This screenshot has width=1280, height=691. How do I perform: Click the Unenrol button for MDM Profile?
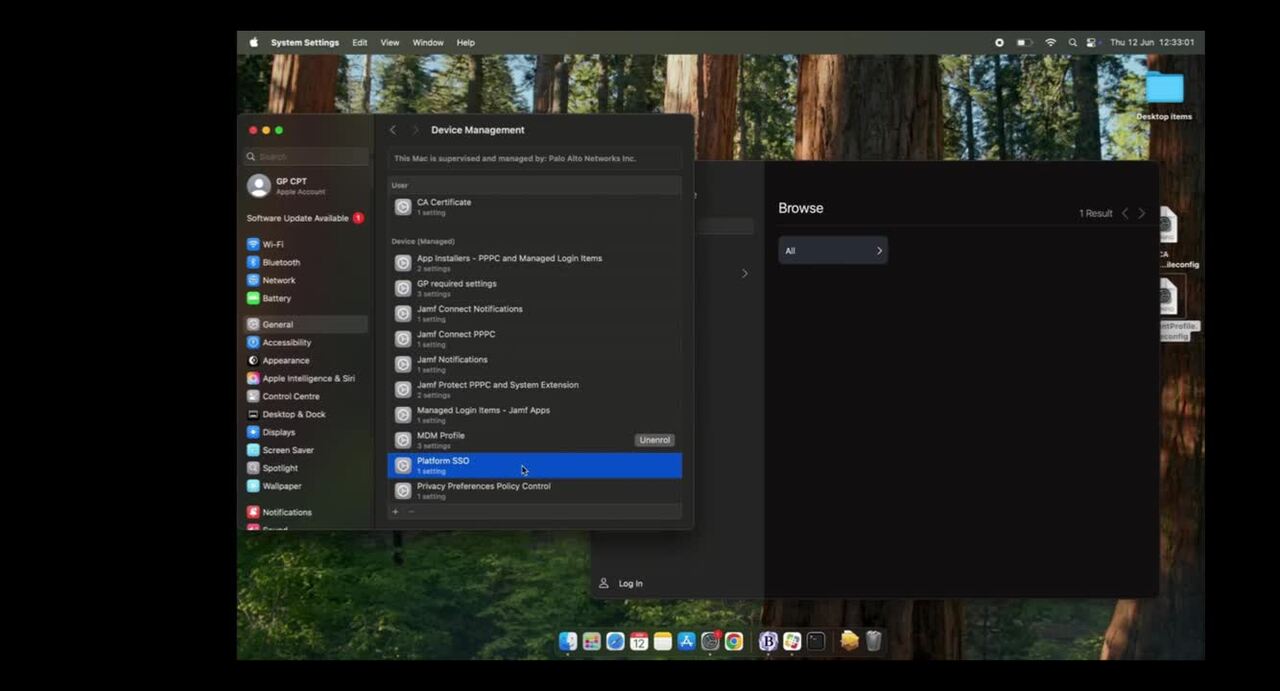pyautogui.click(x=654, y=440)
